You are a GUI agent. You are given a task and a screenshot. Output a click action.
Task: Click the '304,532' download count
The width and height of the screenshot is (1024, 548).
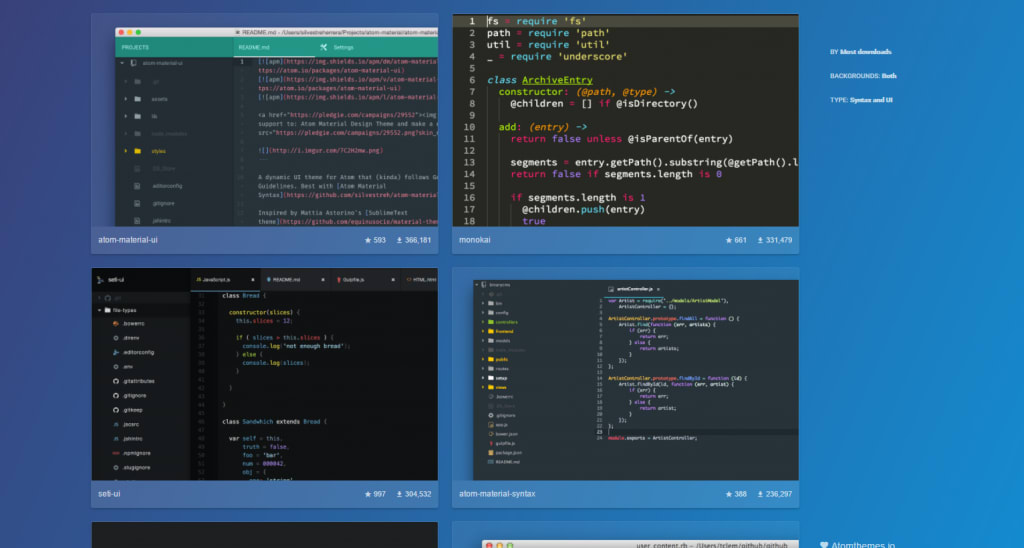point(418,494)
